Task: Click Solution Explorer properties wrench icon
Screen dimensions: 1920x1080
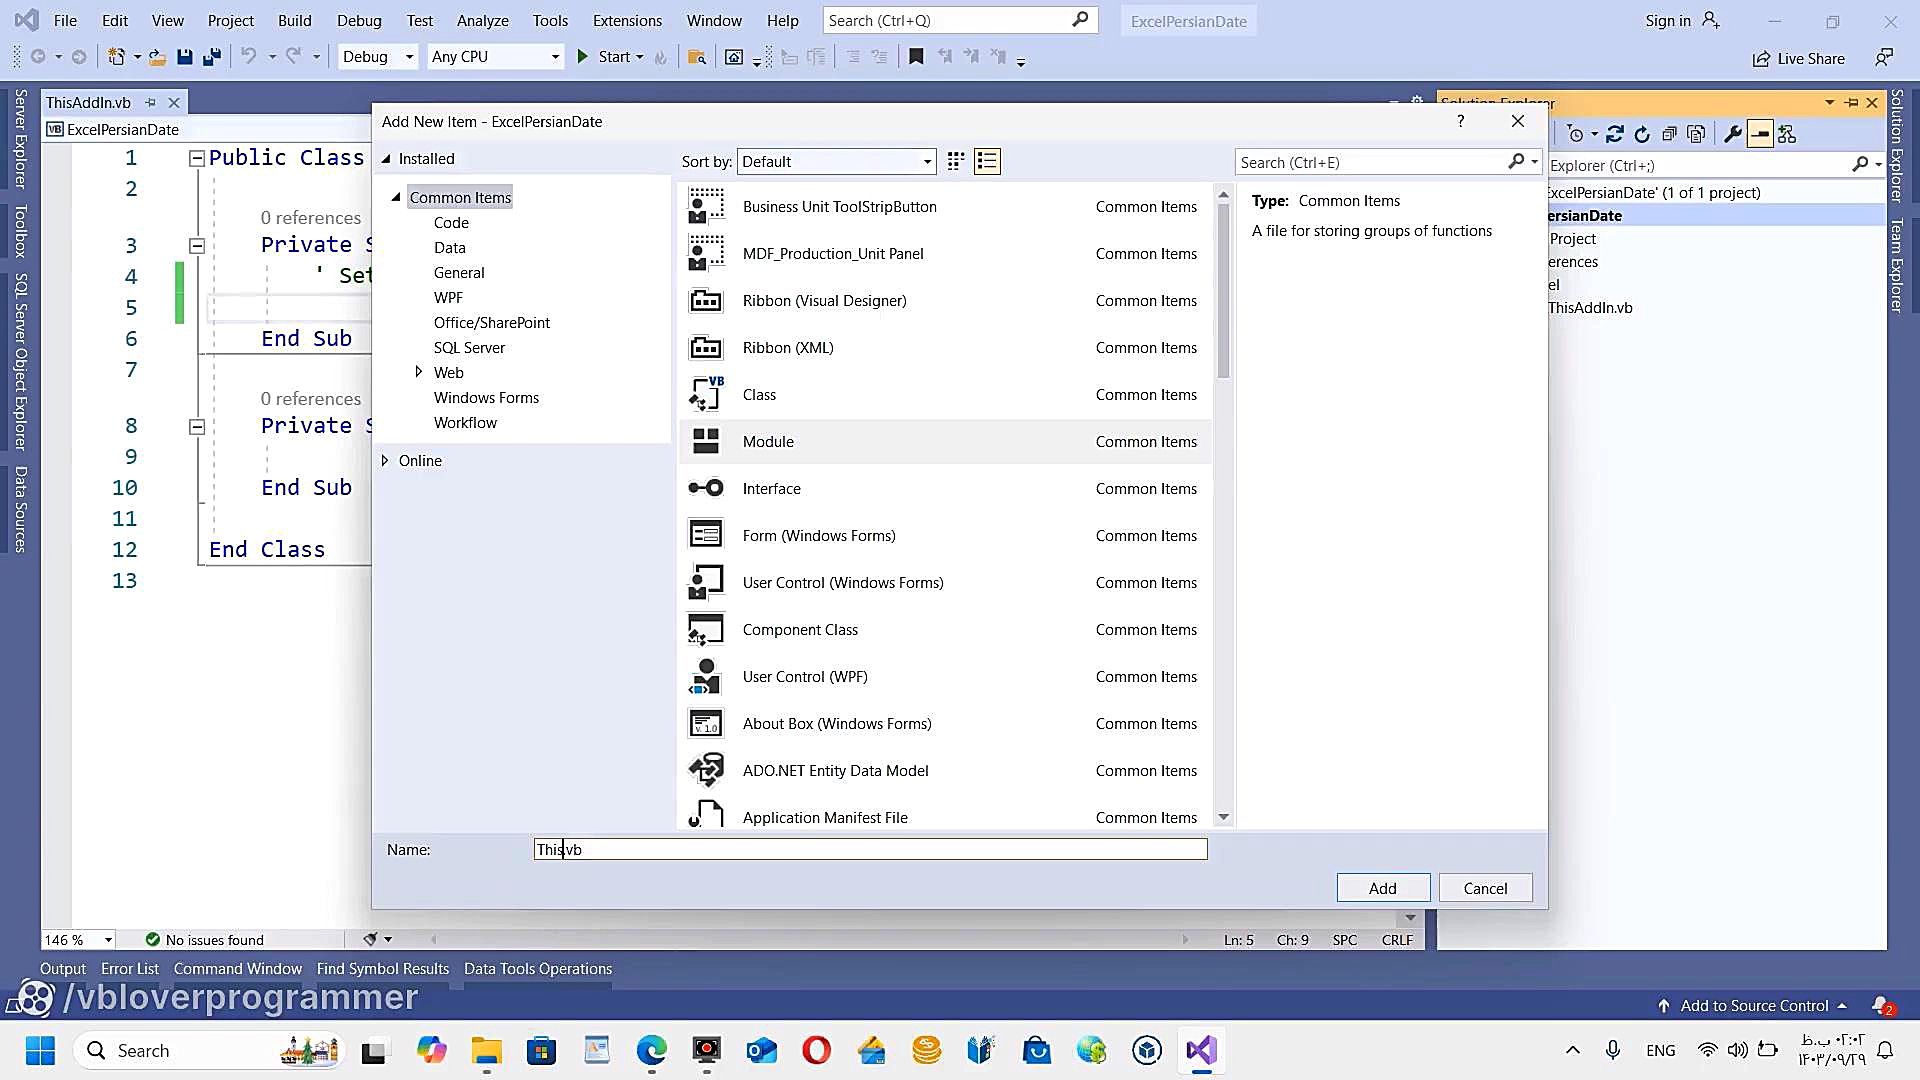Action: point(1733,134)
